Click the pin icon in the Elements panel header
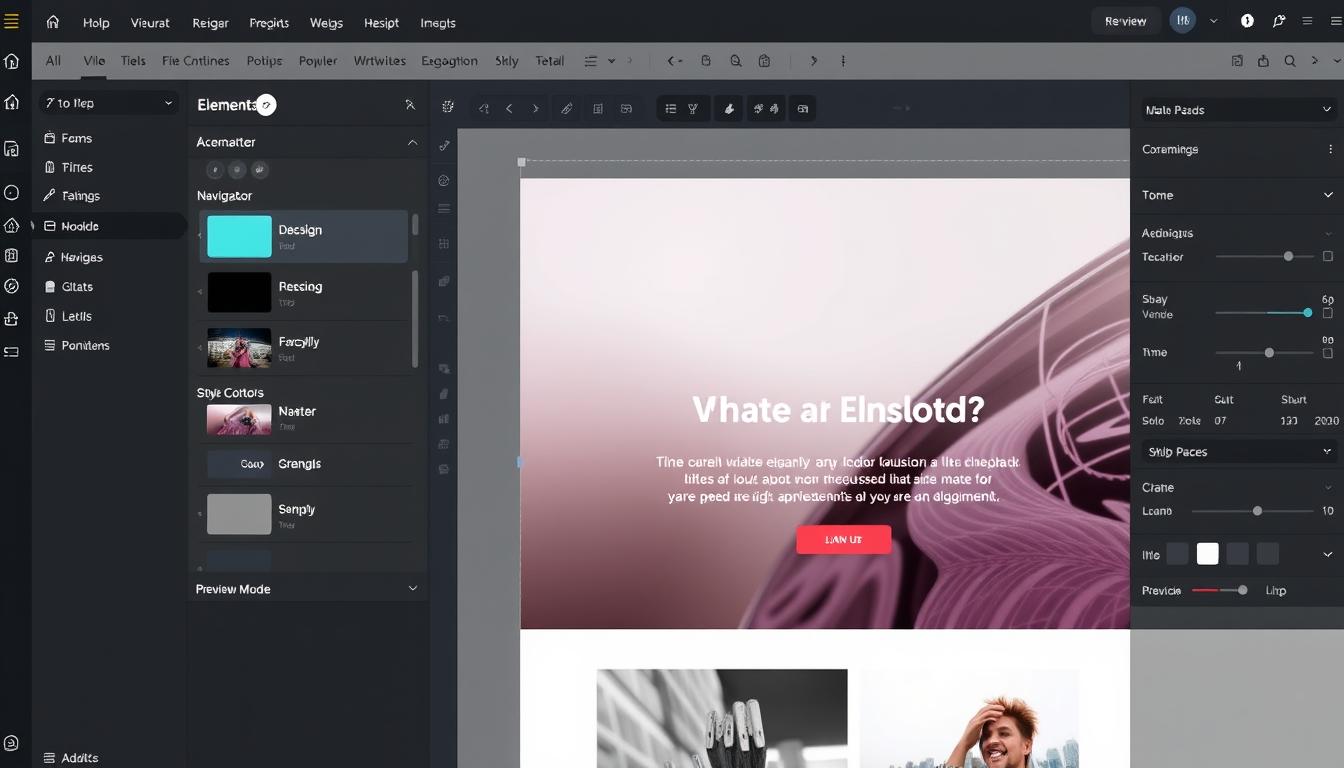The image size is (1344, 768). click(410, 104)
